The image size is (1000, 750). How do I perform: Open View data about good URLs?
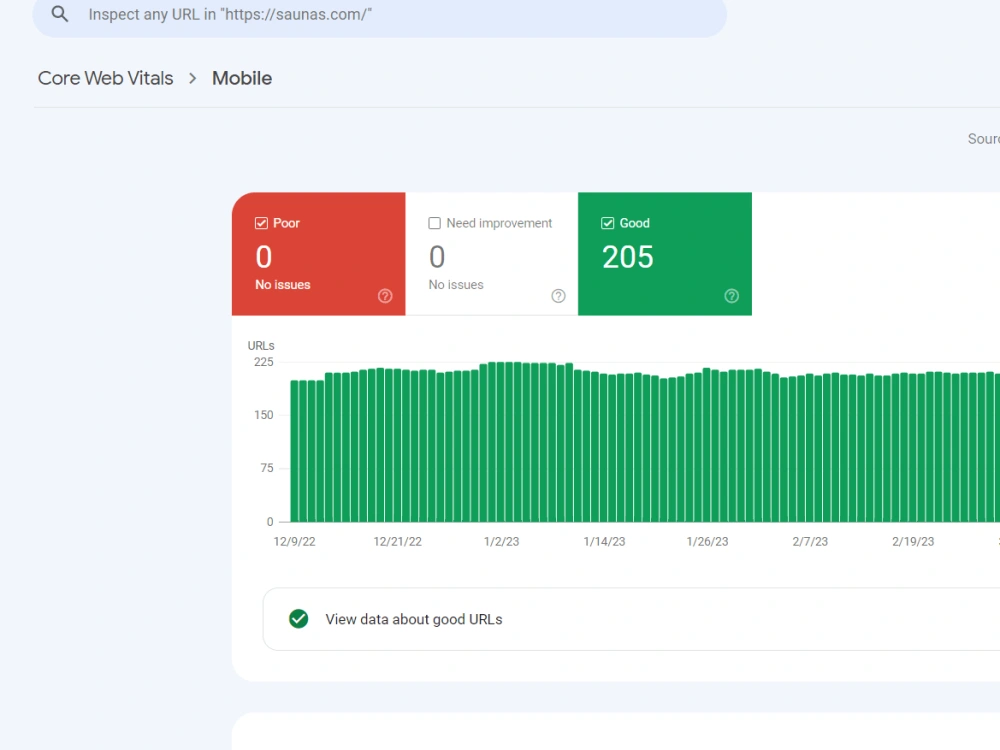point(631,619)
